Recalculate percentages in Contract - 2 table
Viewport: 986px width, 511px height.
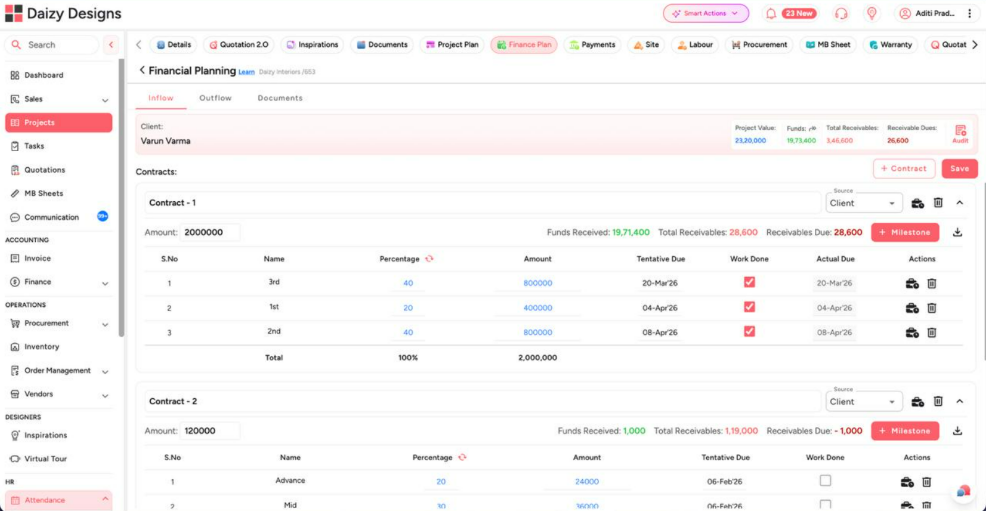[462, 458]
